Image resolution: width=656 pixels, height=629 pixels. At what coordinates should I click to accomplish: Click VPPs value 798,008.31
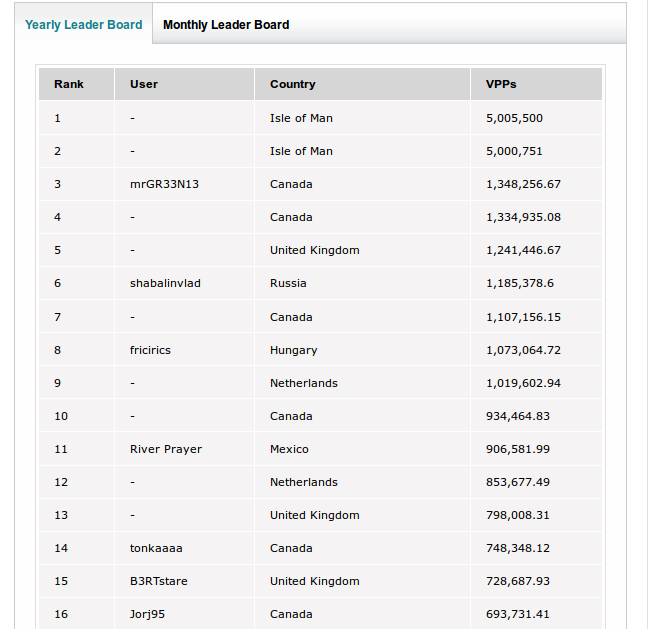pos(518,515)
